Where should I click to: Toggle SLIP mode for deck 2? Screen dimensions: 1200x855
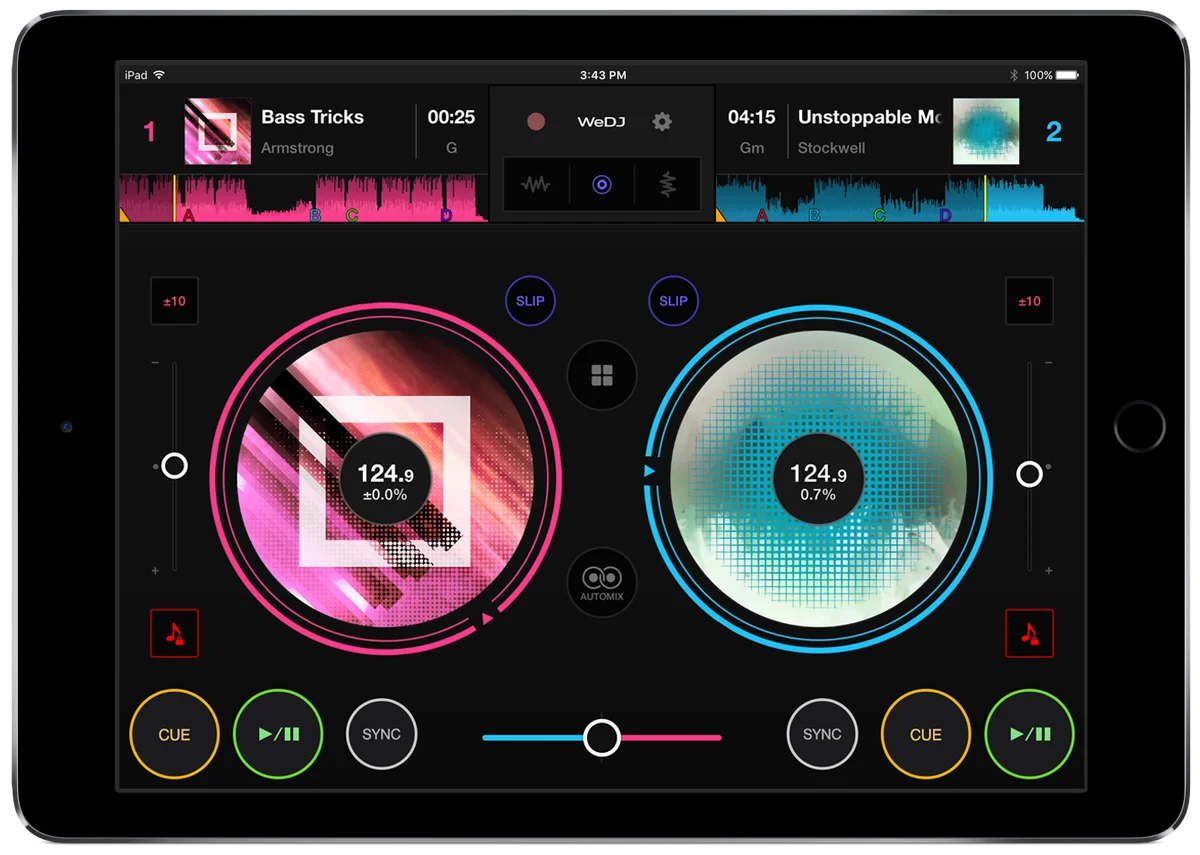[x=673, y=301]
